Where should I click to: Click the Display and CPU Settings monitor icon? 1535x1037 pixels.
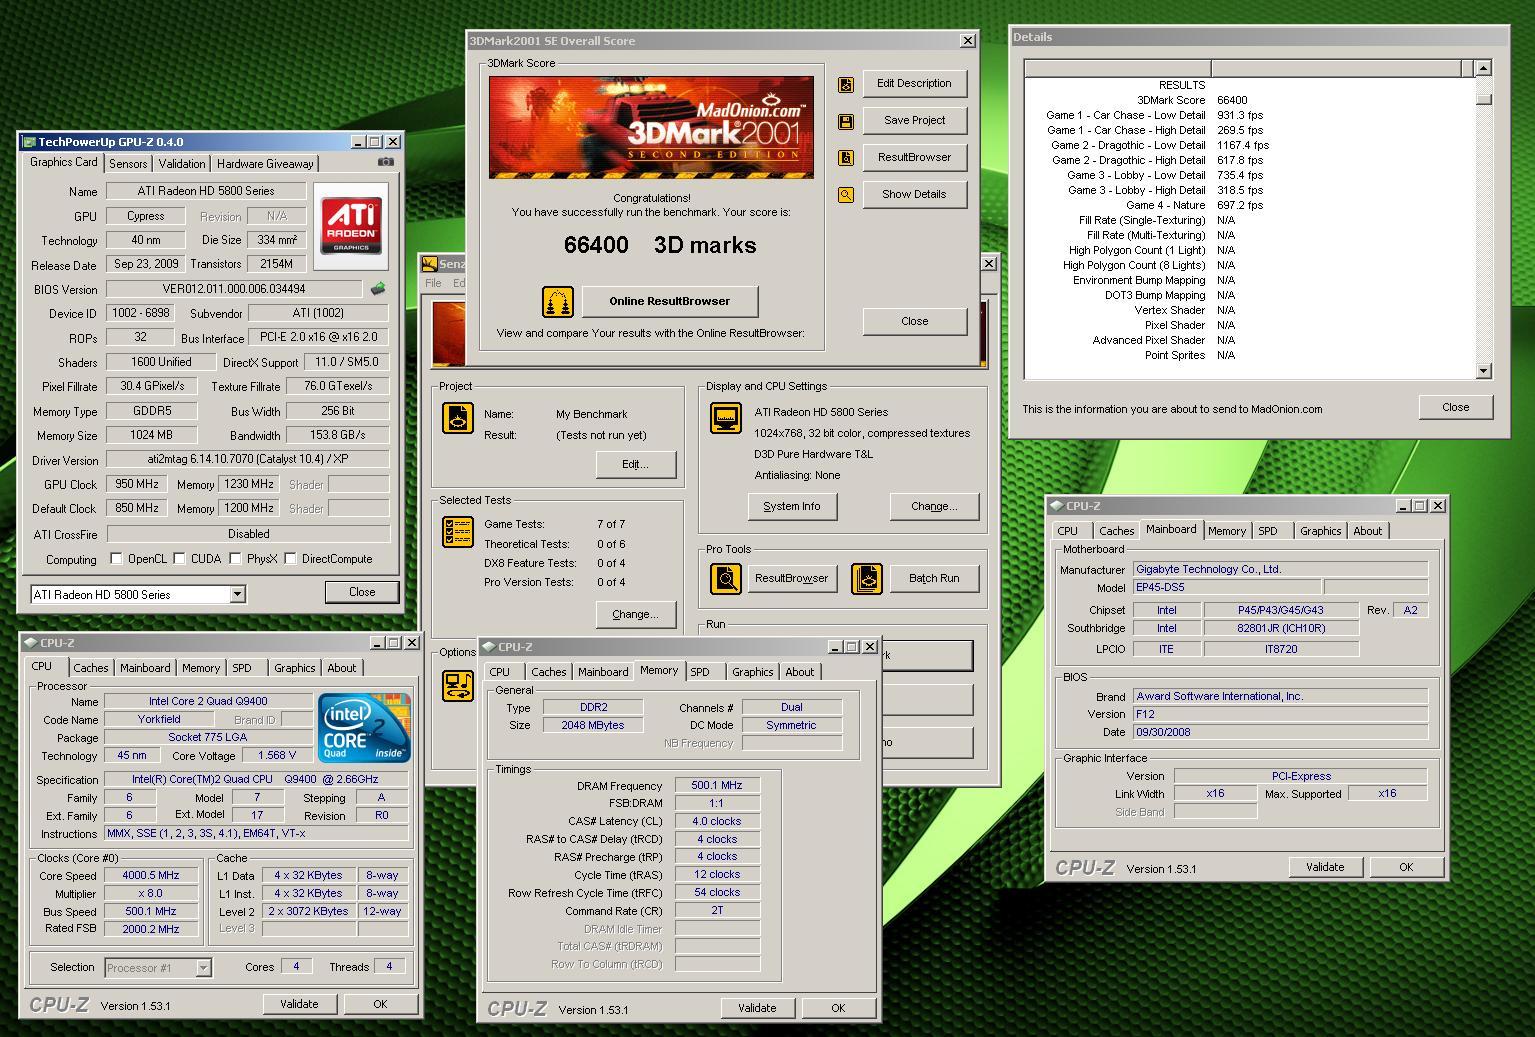pos(726,418)
